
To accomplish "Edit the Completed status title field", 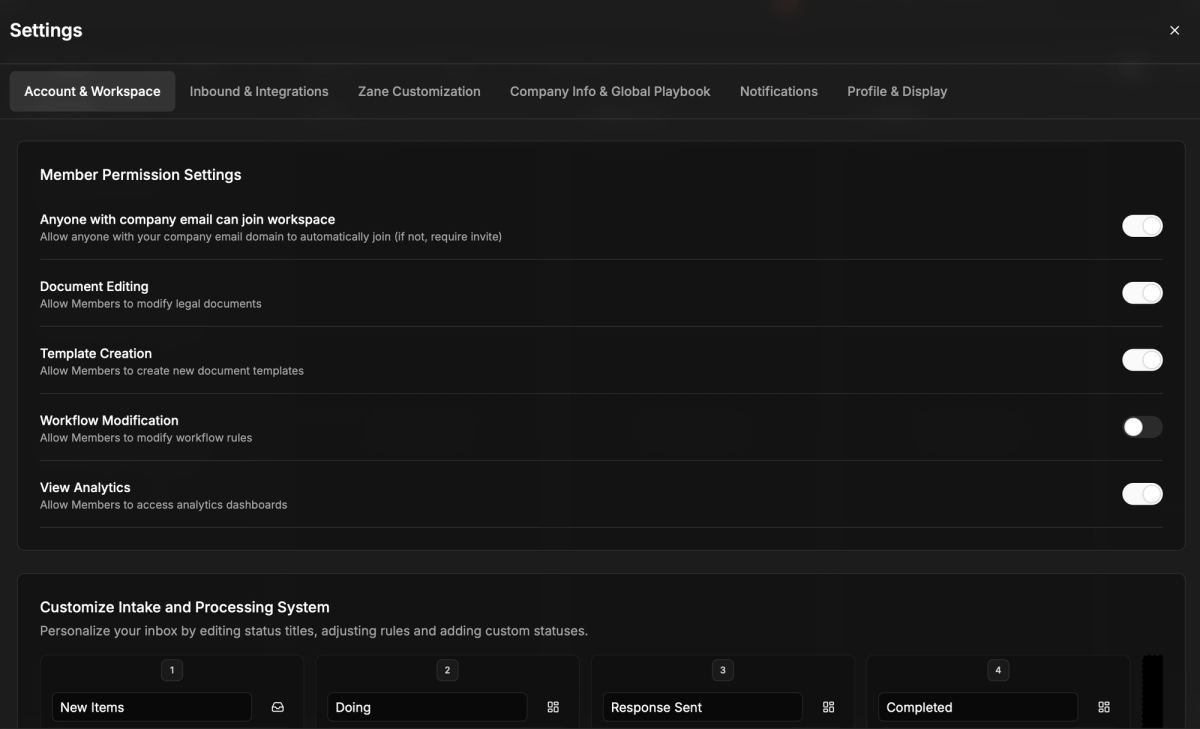I will coord(978,707).
